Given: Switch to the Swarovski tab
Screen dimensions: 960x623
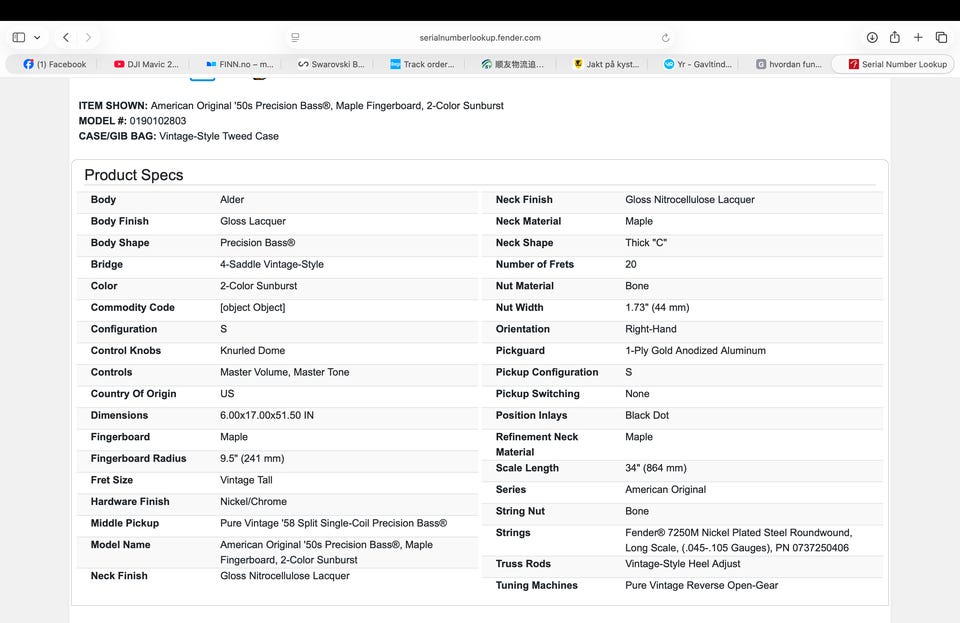Looking at the screenshot, I should pyautogui.click(x=331, y=64).
